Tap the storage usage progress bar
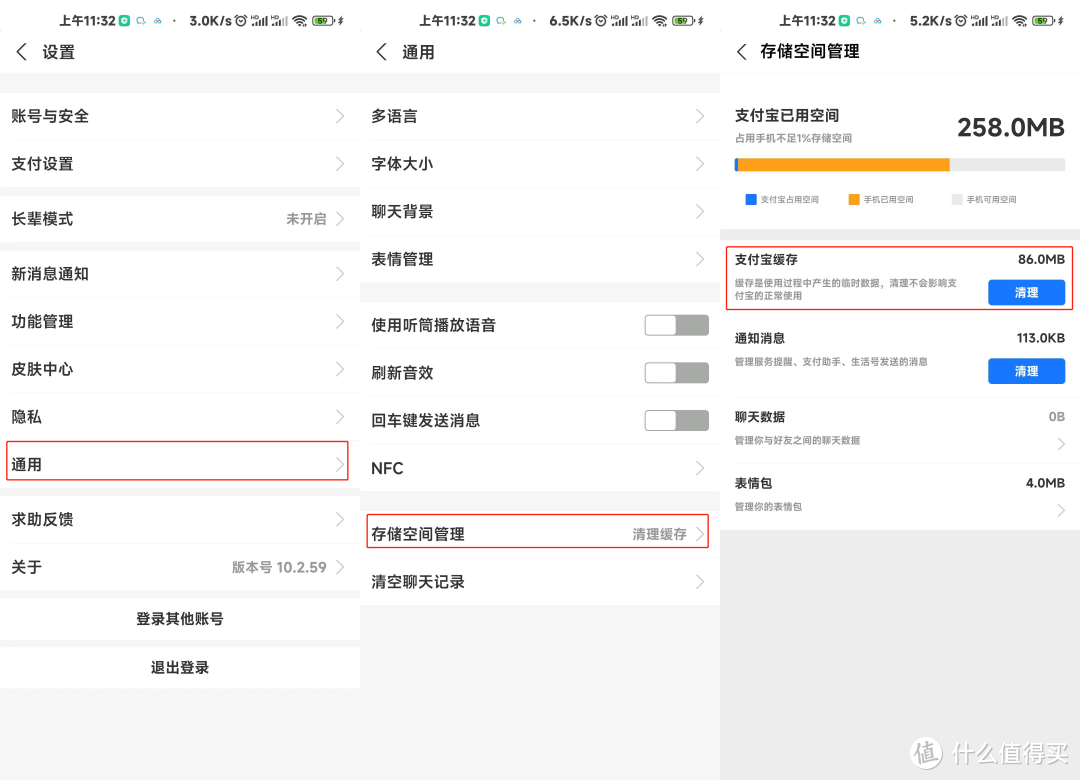 coord(900,165)
